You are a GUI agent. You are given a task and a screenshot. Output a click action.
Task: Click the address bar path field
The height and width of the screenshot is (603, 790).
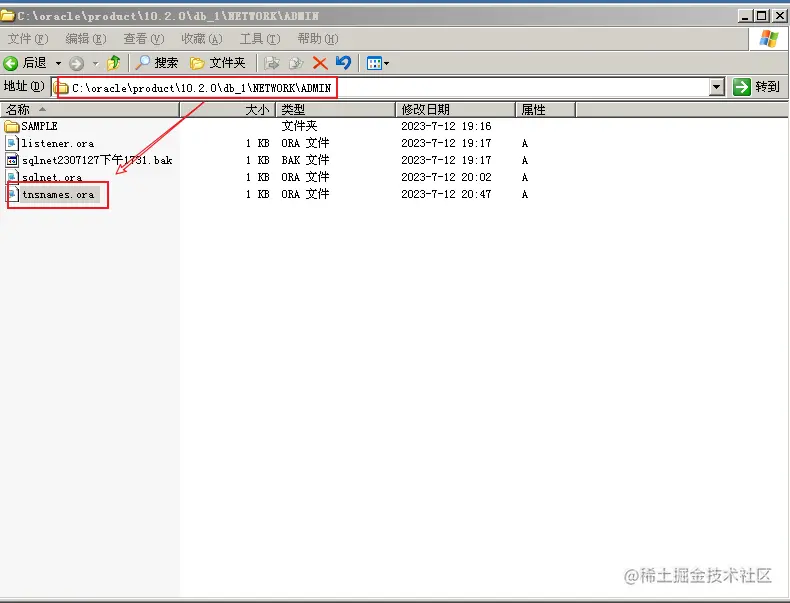pyautogui.click(x=388, y=88)
